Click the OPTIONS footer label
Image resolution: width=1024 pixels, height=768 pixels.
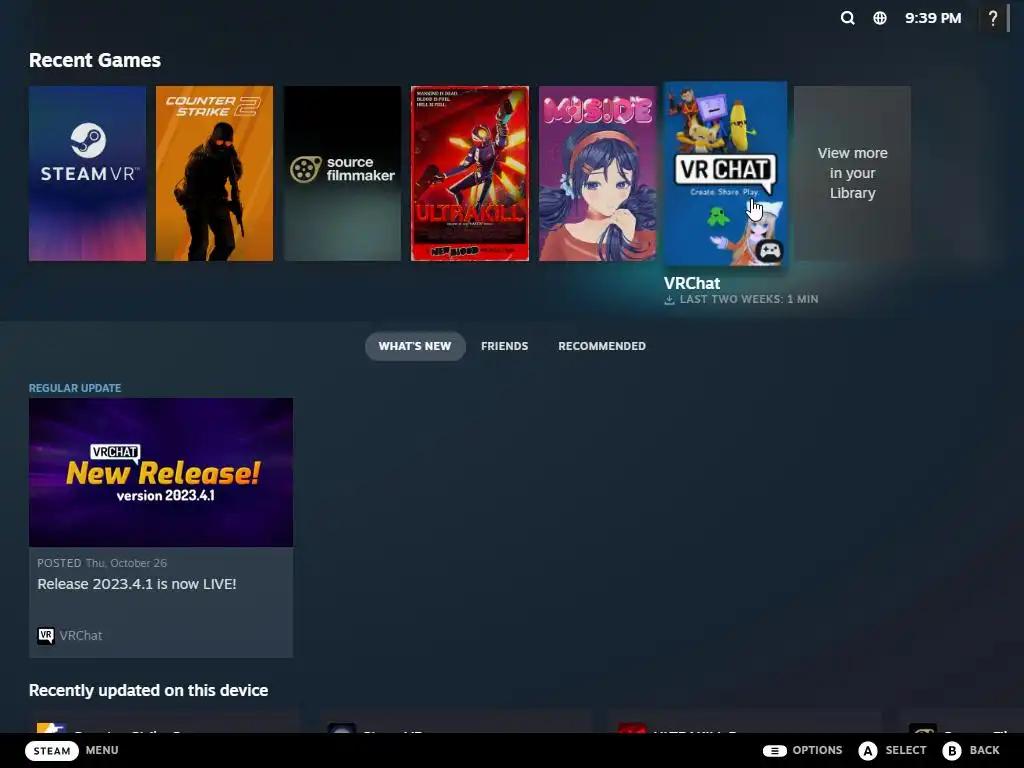817,750
